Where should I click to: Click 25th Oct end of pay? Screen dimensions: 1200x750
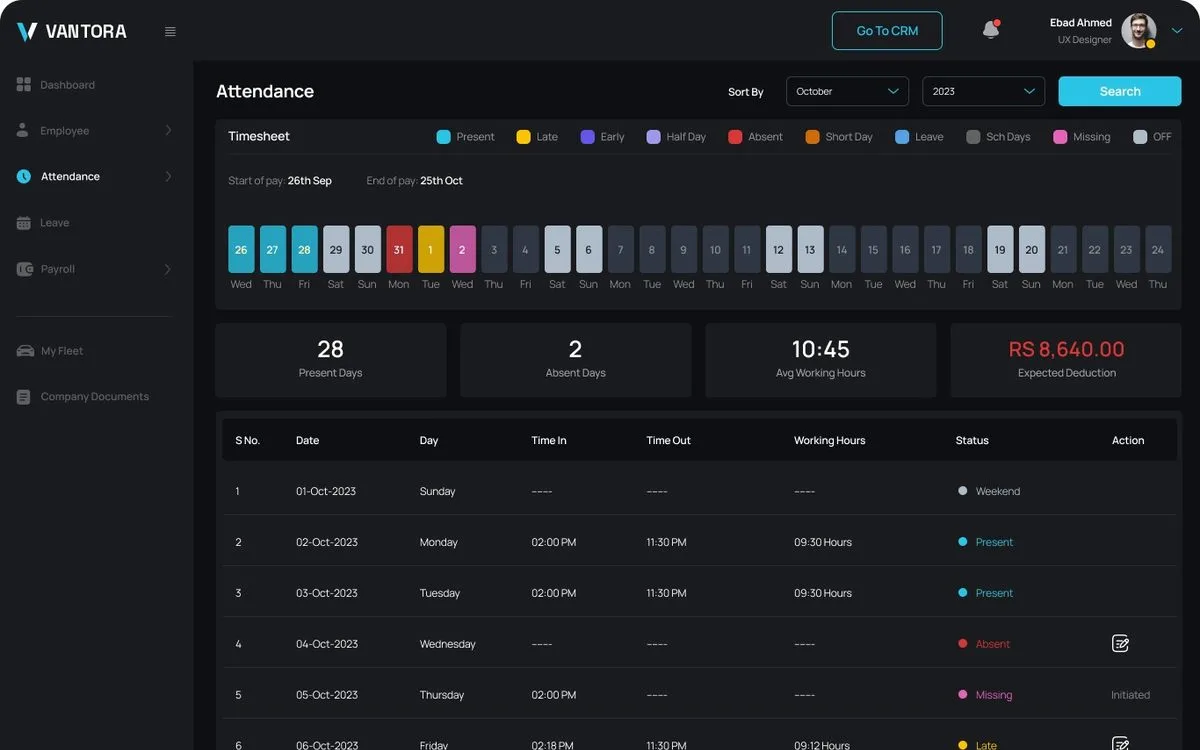pos(441,181)
